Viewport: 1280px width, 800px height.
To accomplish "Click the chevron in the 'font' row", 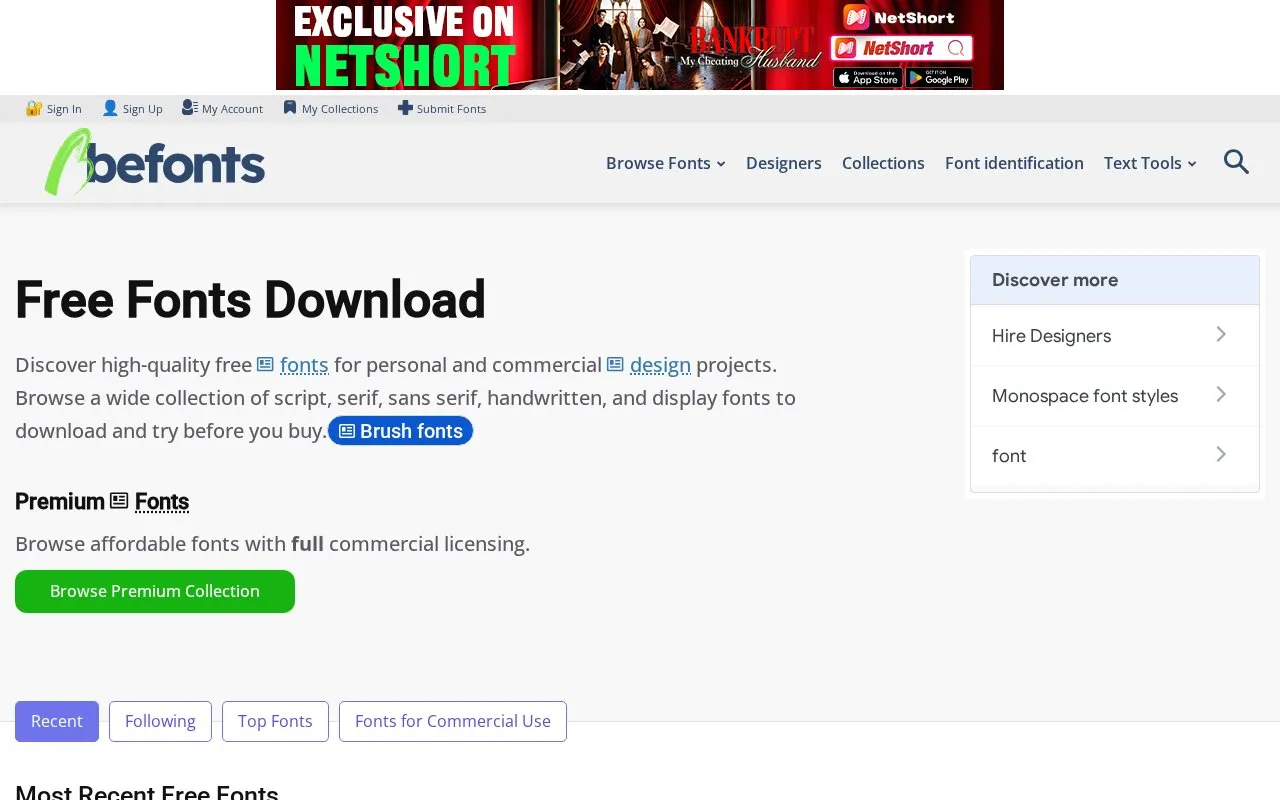I will [1221, 455].
